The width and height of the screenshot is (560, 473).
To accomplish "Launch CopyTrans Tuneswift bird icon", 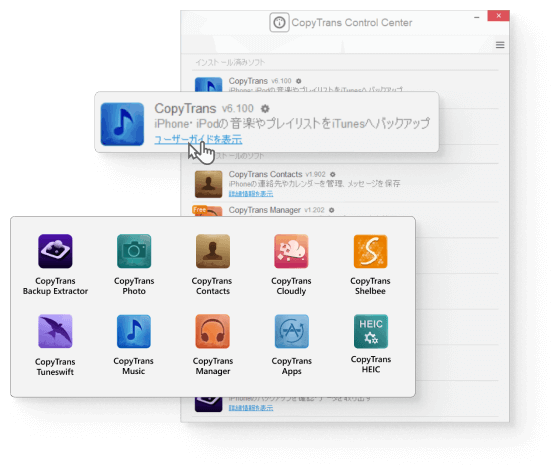I will [55, 331].
